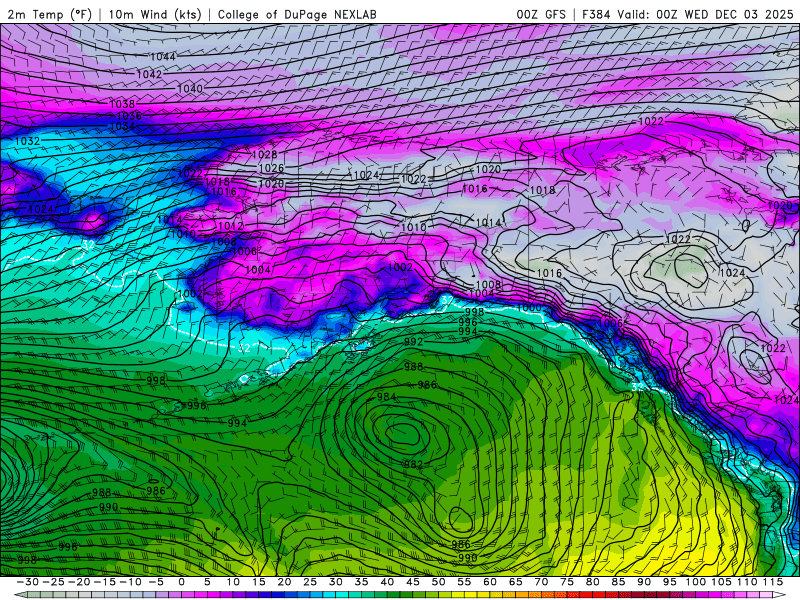Click the '2m Temp (°F)' header label
Image resolution: width=800 pixels, height=600 pixels.
point(50,14)
